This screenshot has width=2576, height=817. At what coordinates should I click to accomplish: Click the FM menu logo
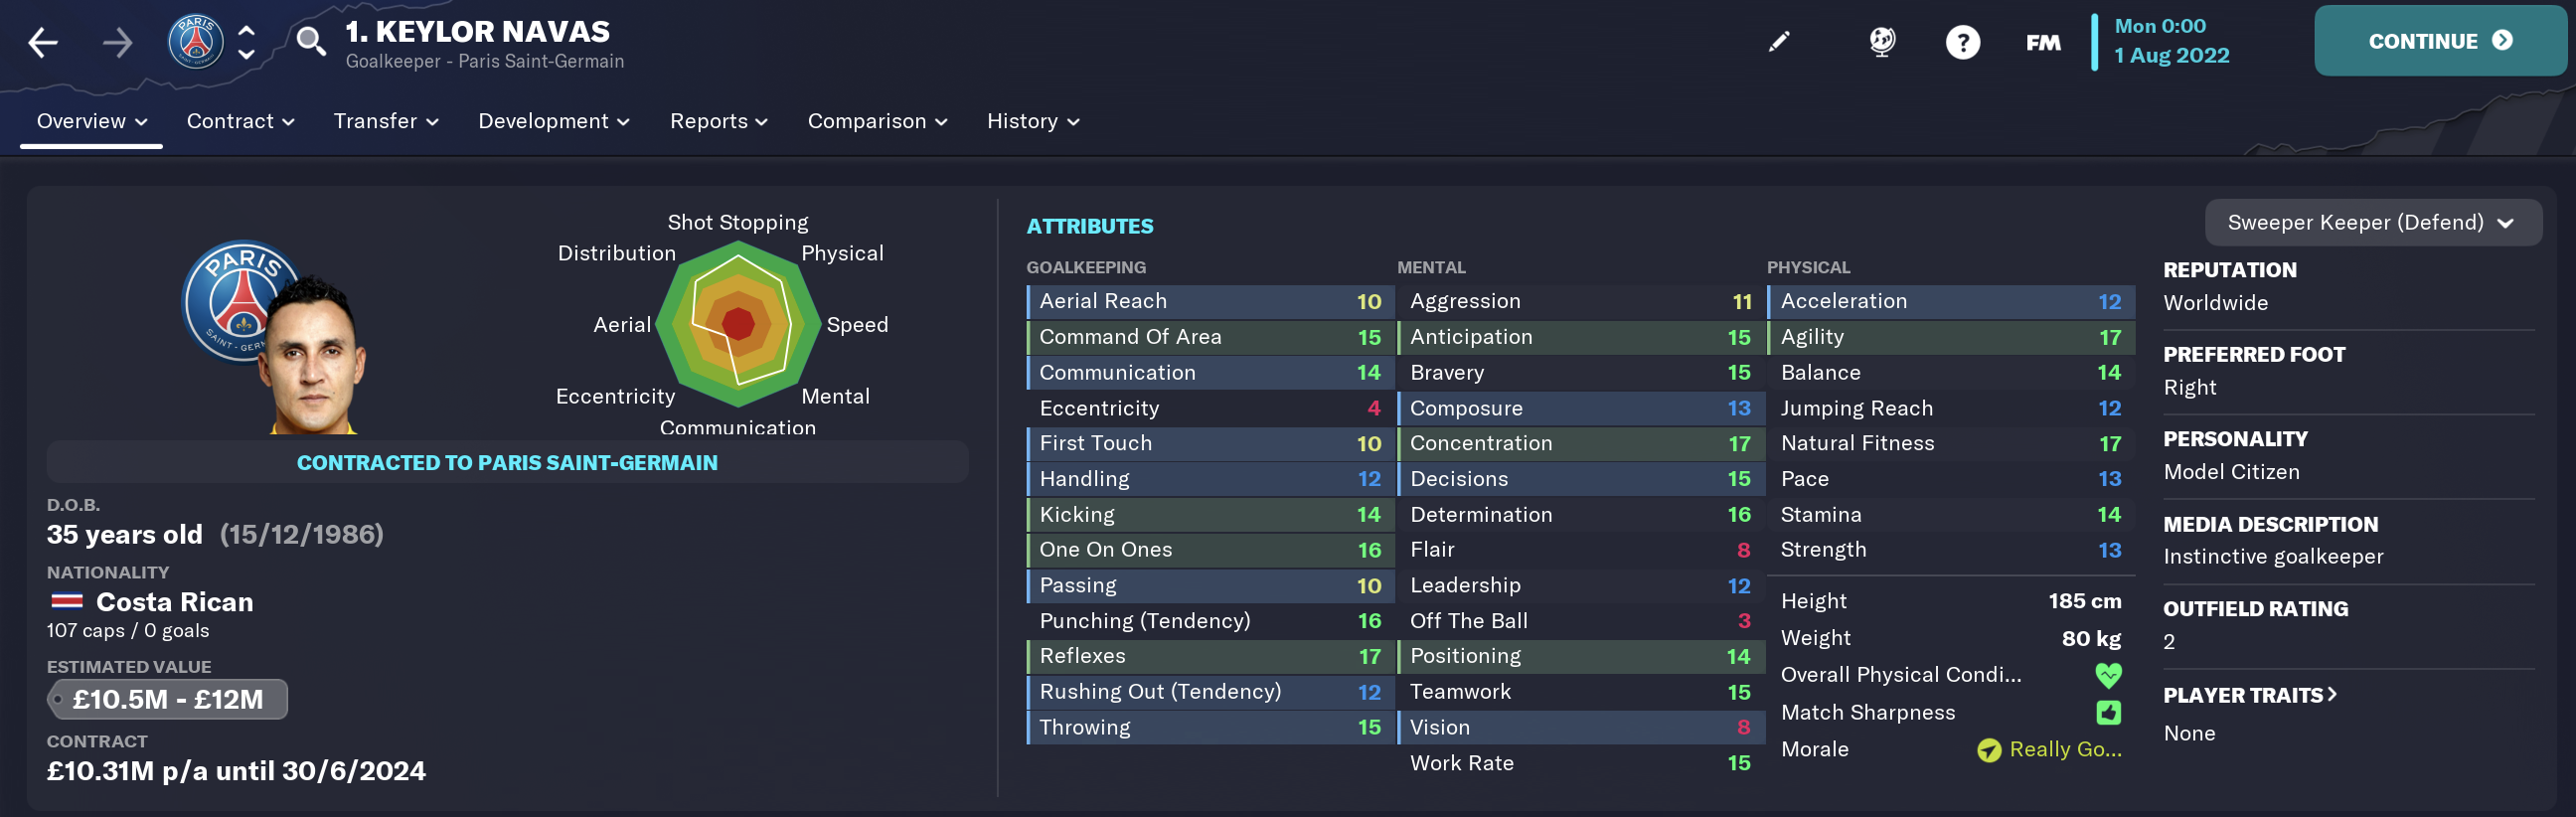coord(2043,42)
